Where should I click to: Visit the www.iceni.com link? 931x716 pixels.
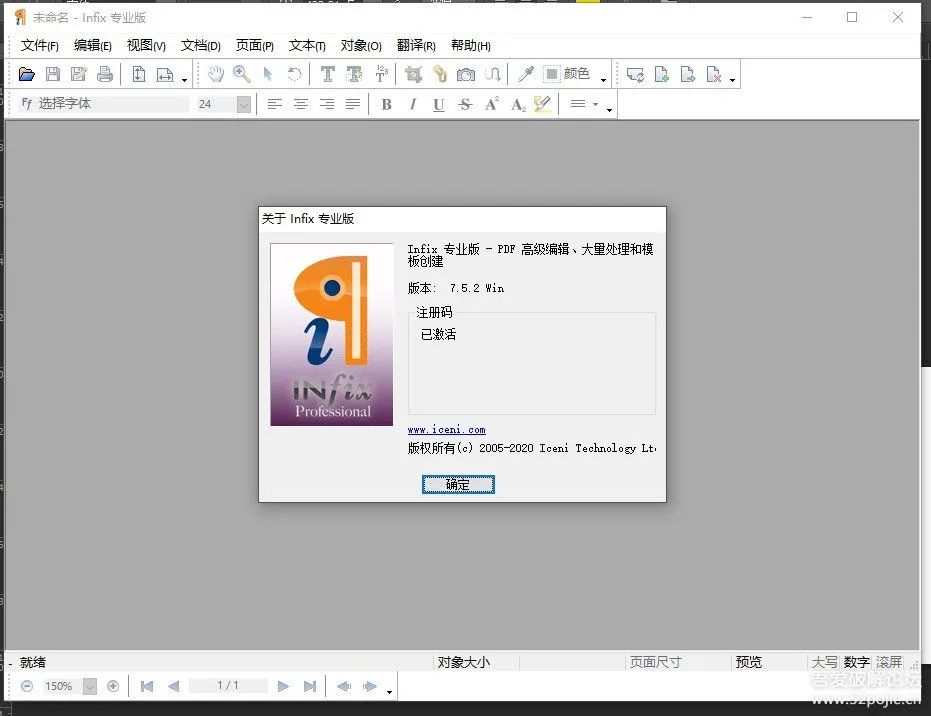(x=446, y=429)
